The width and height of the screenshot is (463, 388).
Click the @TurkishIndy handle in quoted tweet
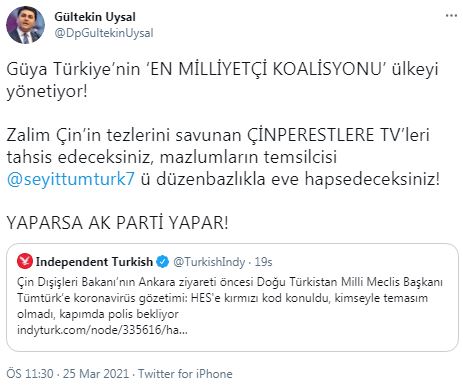coord(209,262)
